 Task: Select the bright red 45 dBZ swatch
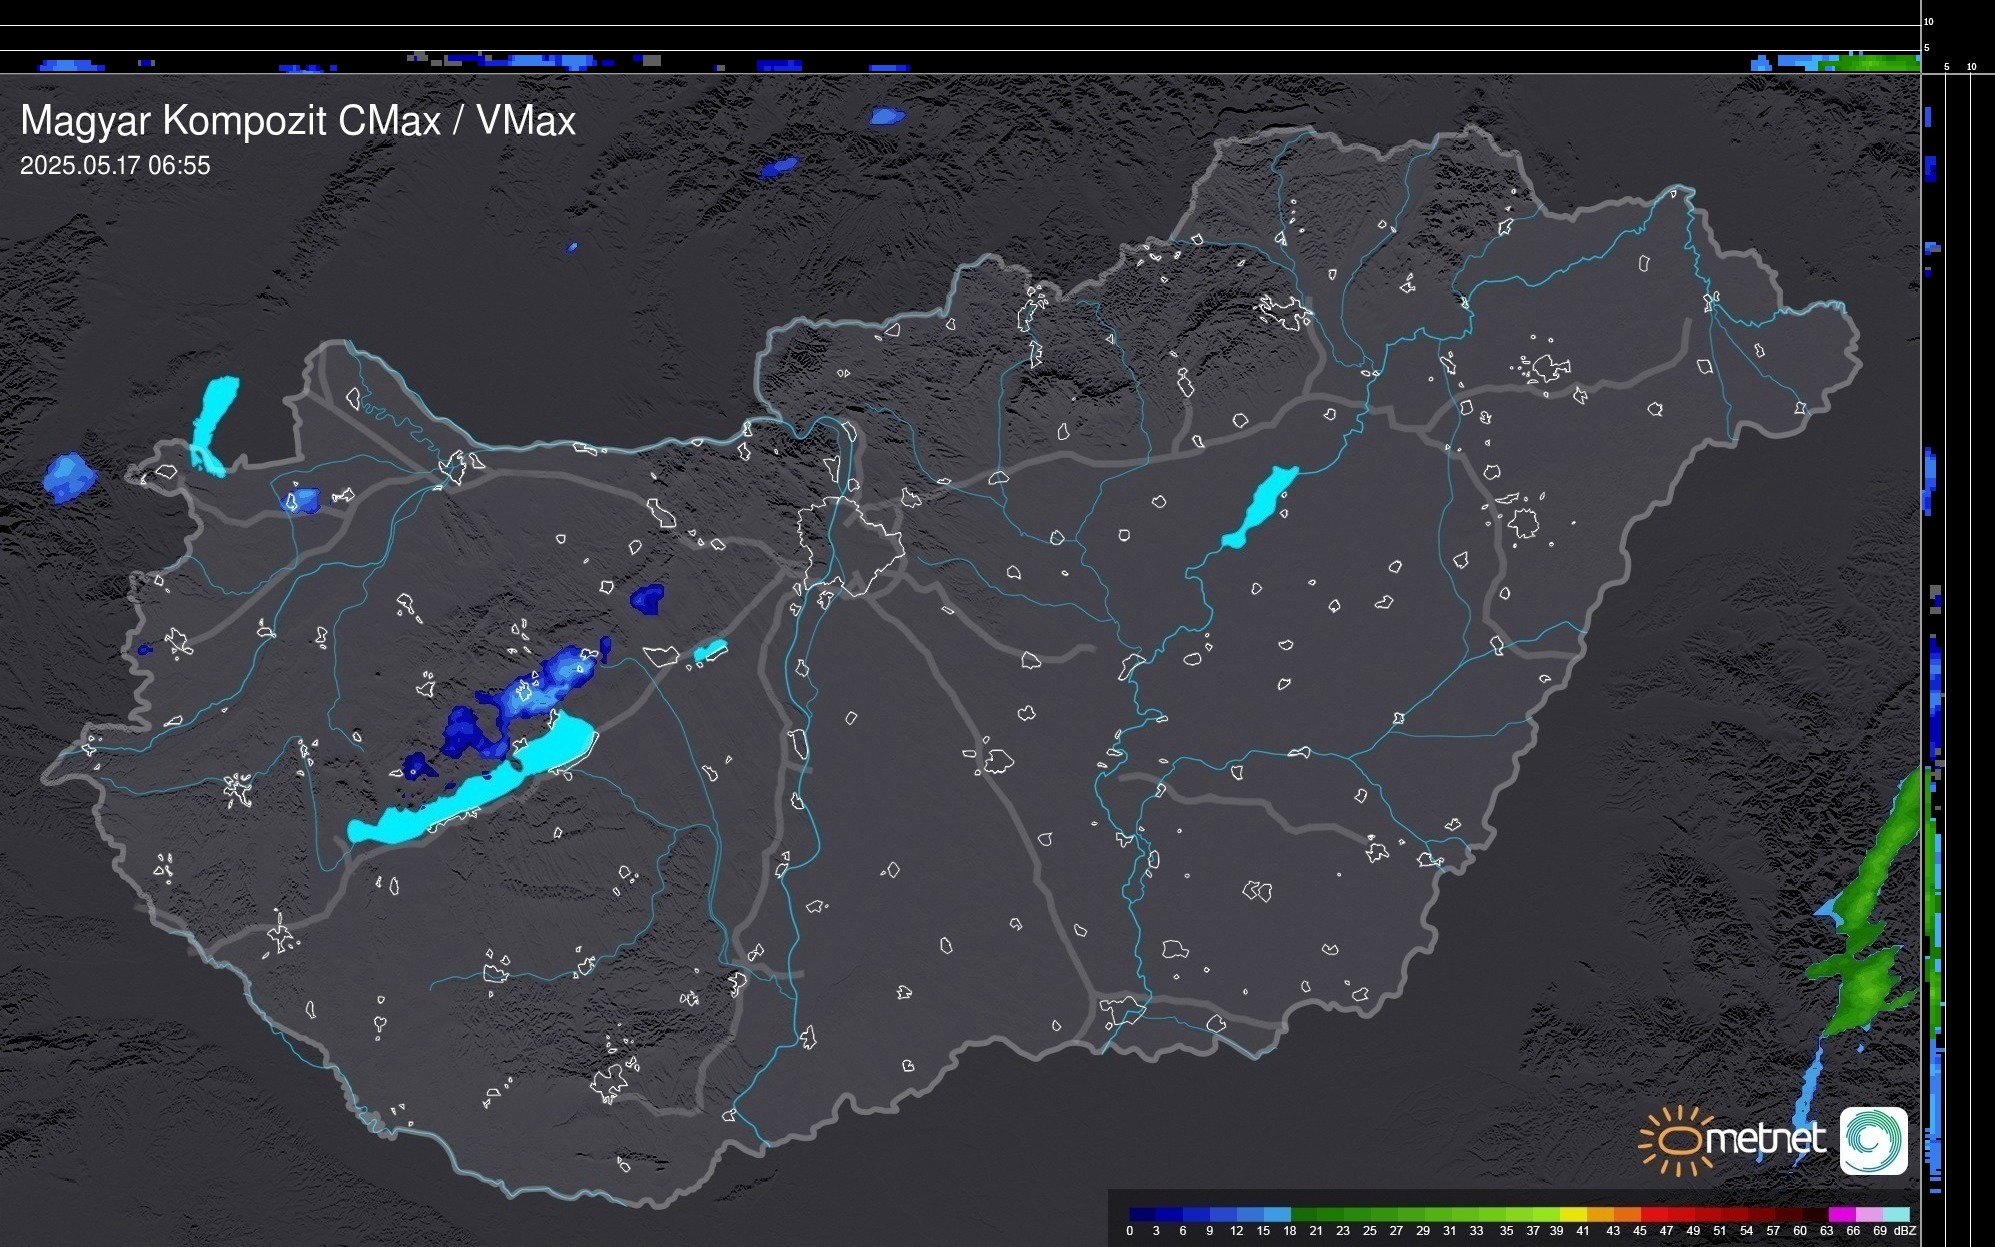point(1653,1214)
